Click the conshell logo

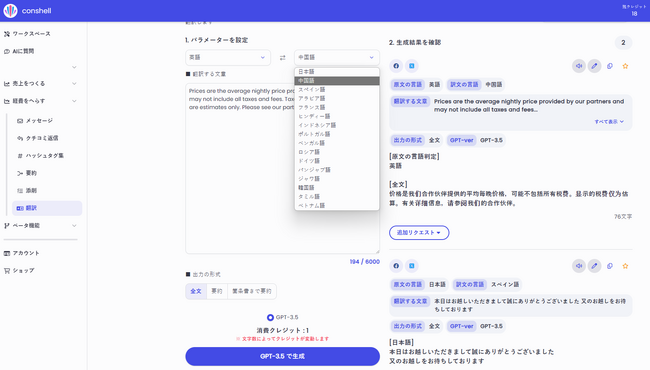(x=10, y=10)
